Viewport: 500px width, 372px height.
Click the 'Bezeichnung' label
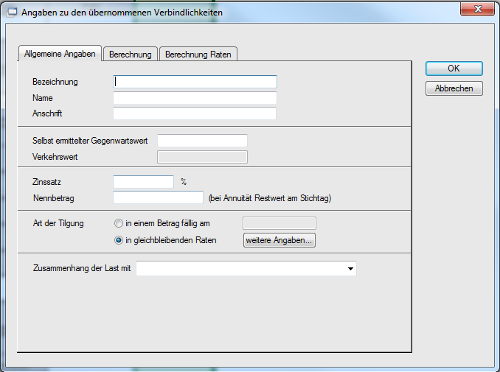(55, 82)
